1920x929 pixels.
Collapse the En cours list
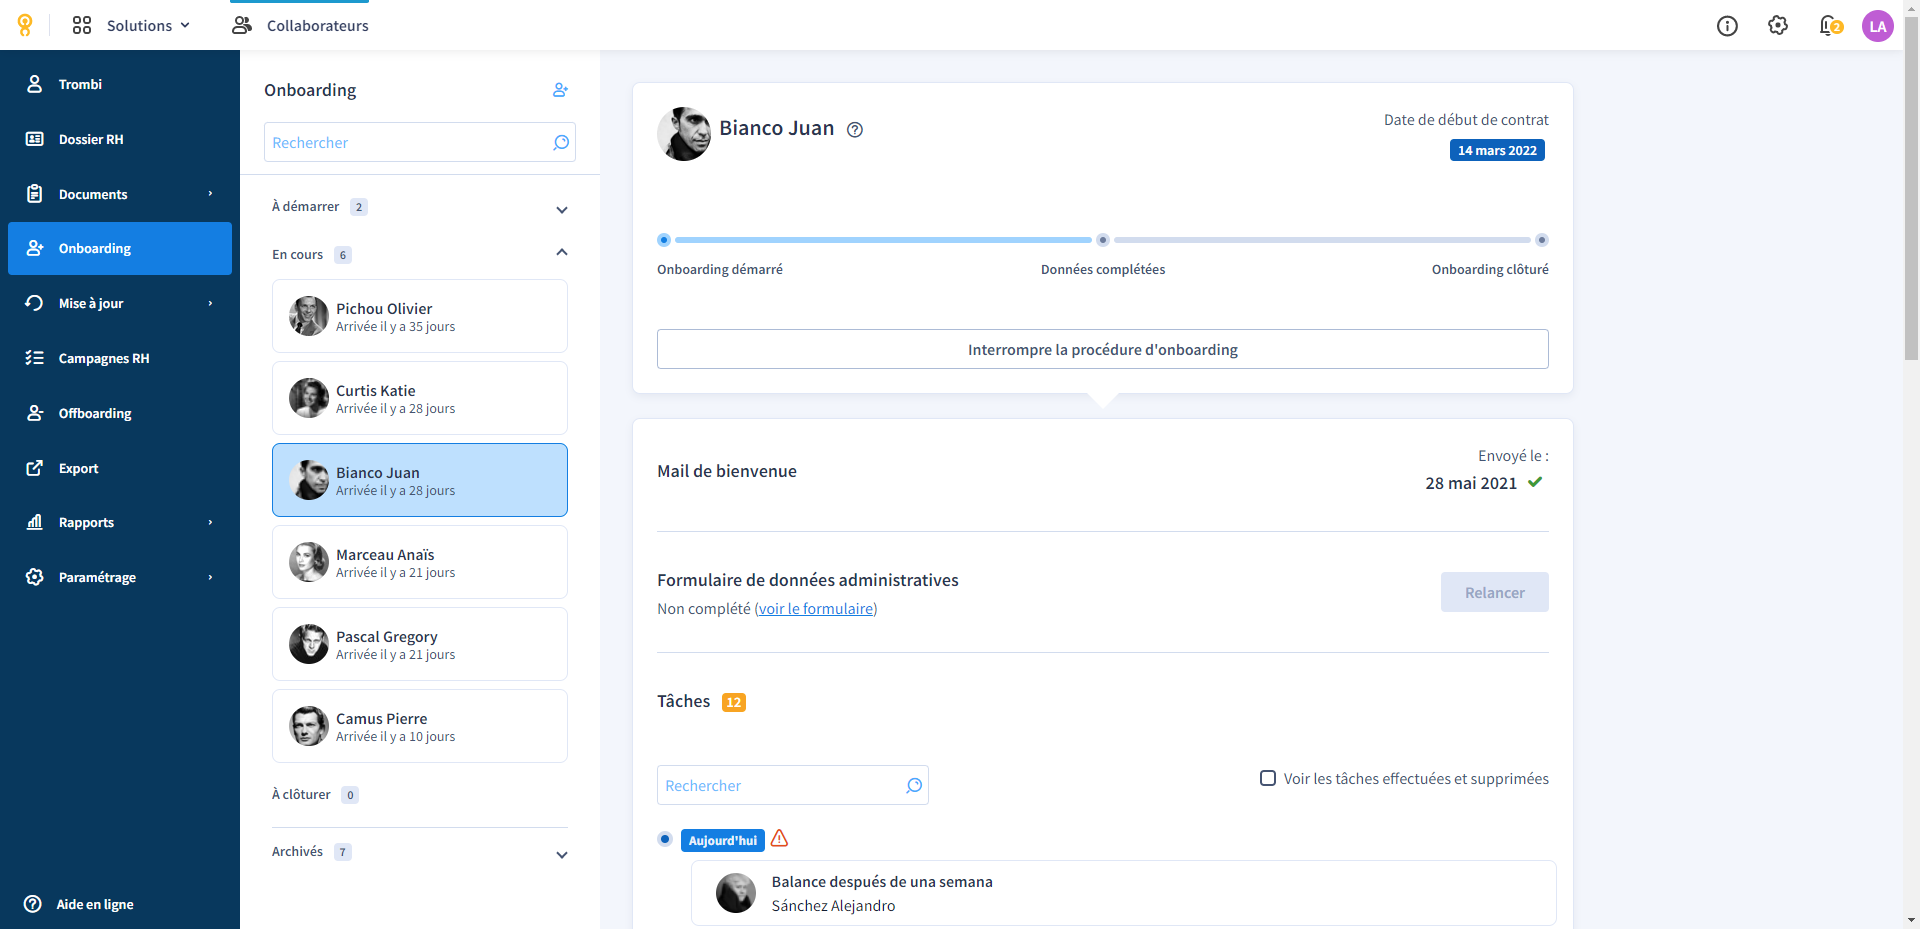coord(562,252)
